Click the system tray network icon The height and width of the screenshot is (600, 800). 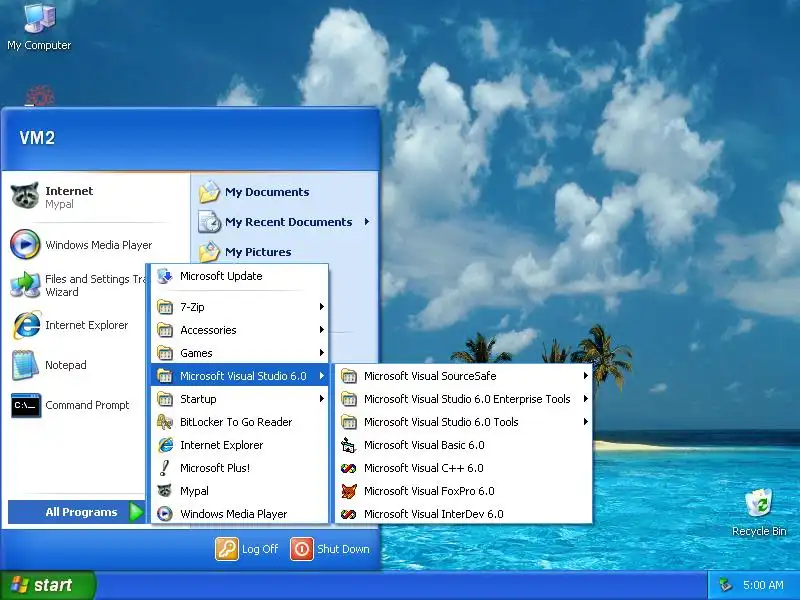pyautogui.click(x=725, y=585)
